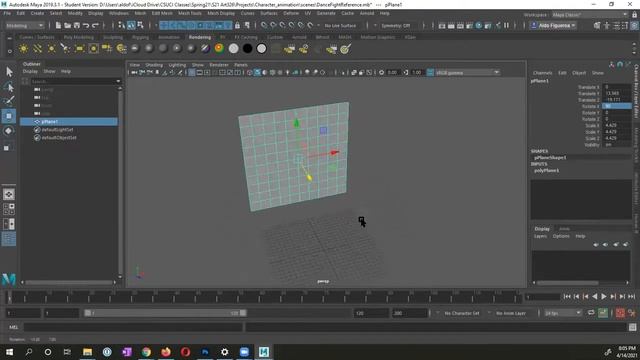The height and width of the screenshot is (360, 640).
Task: Open the Workspace Maya Classic dropdown
Action: tap(589, 15)
